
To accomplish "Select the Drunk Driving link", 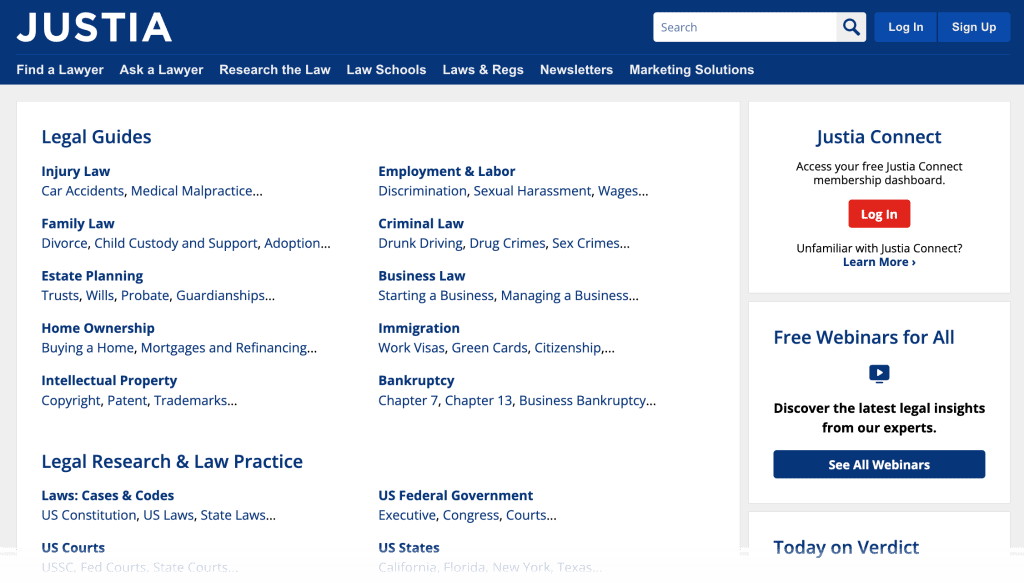I will tap(421, 243).
